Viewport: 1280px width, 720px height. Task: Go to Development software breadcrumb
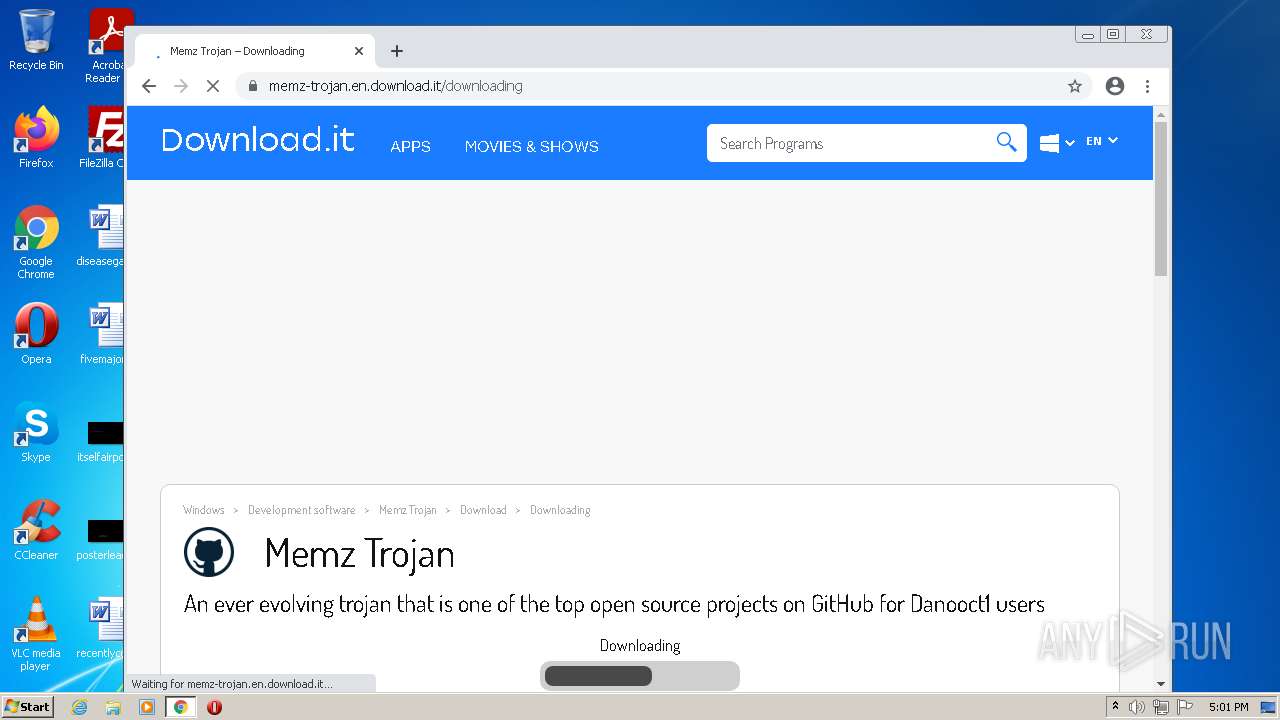point(302,510)
